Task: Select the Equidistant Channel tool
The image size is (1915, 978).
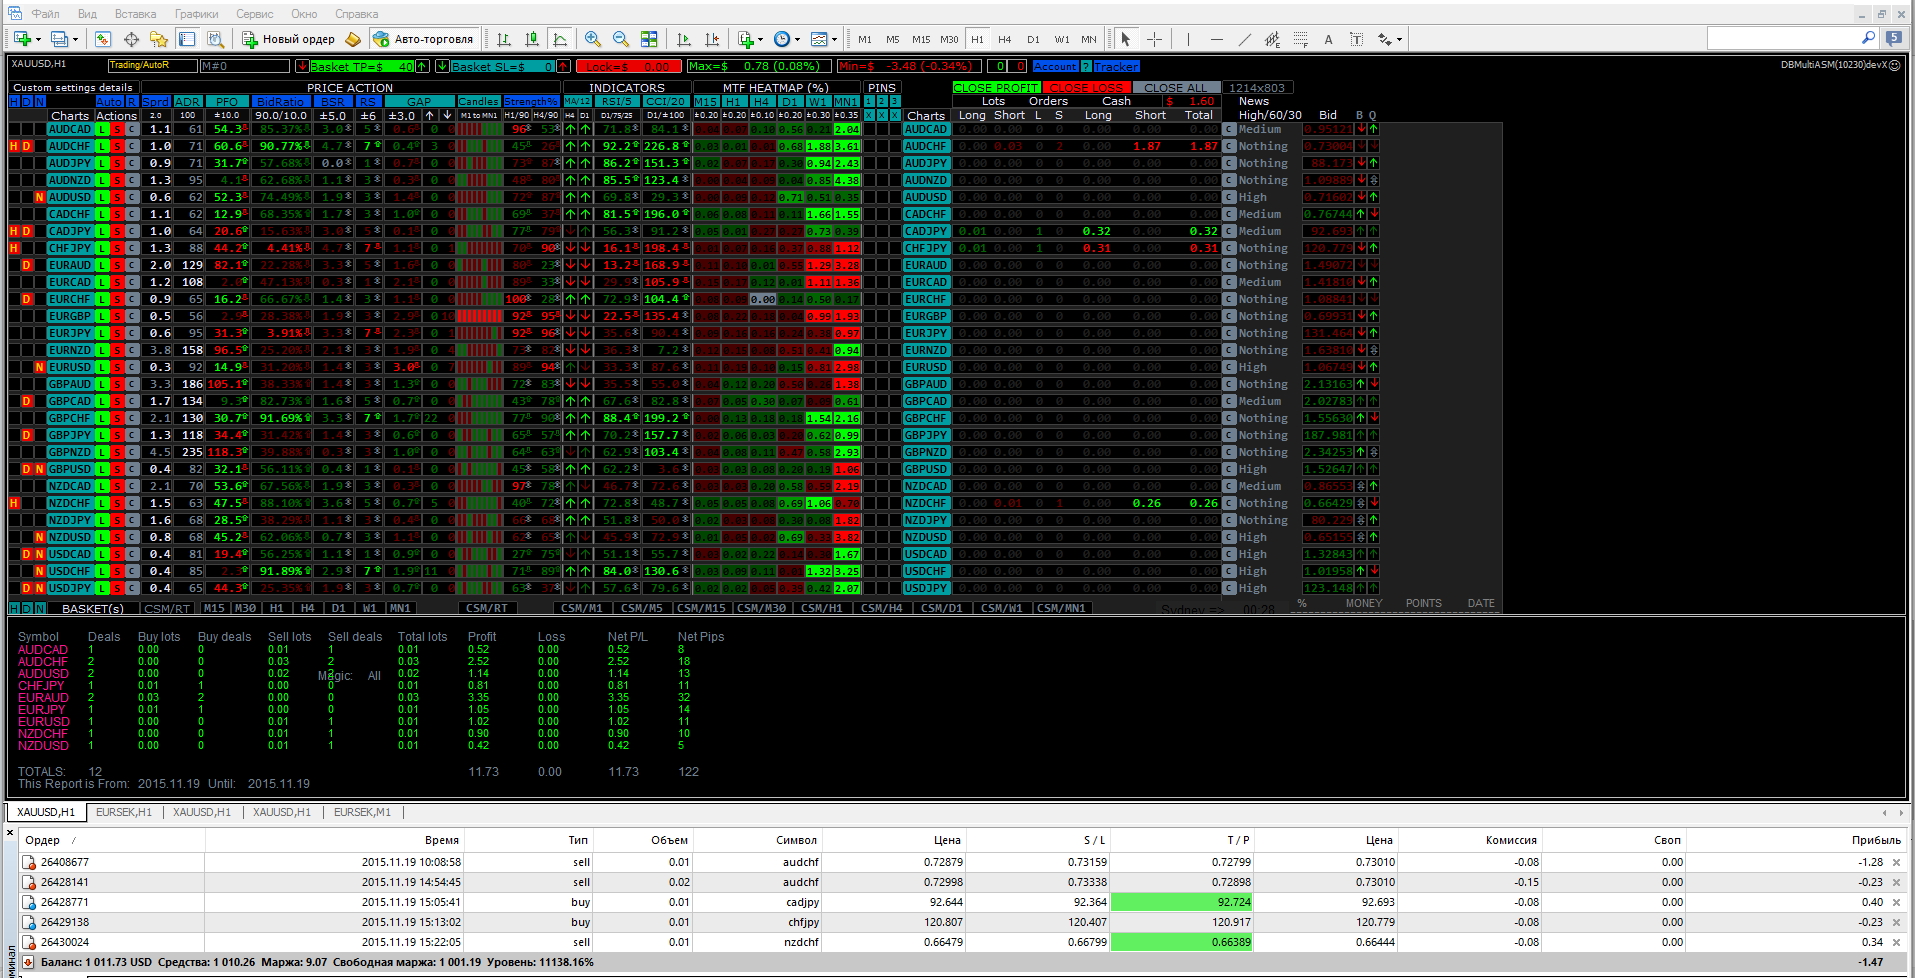Action: point(1272,39)
